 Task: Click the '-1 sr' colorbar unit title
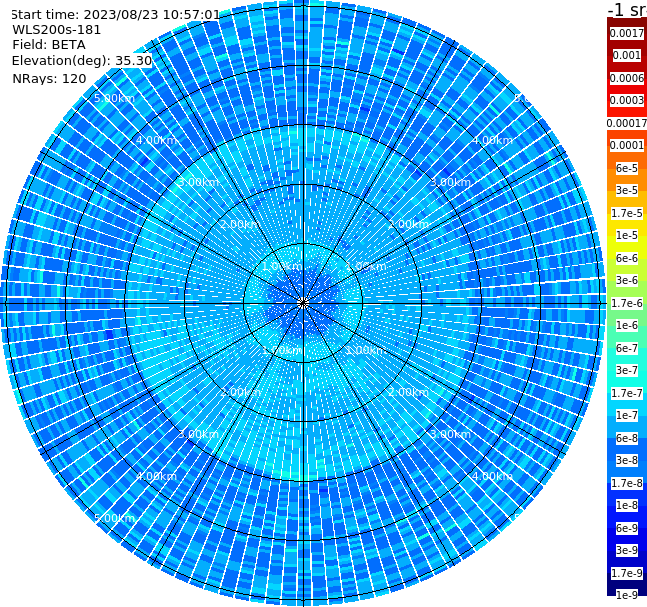tap(627, 9)
